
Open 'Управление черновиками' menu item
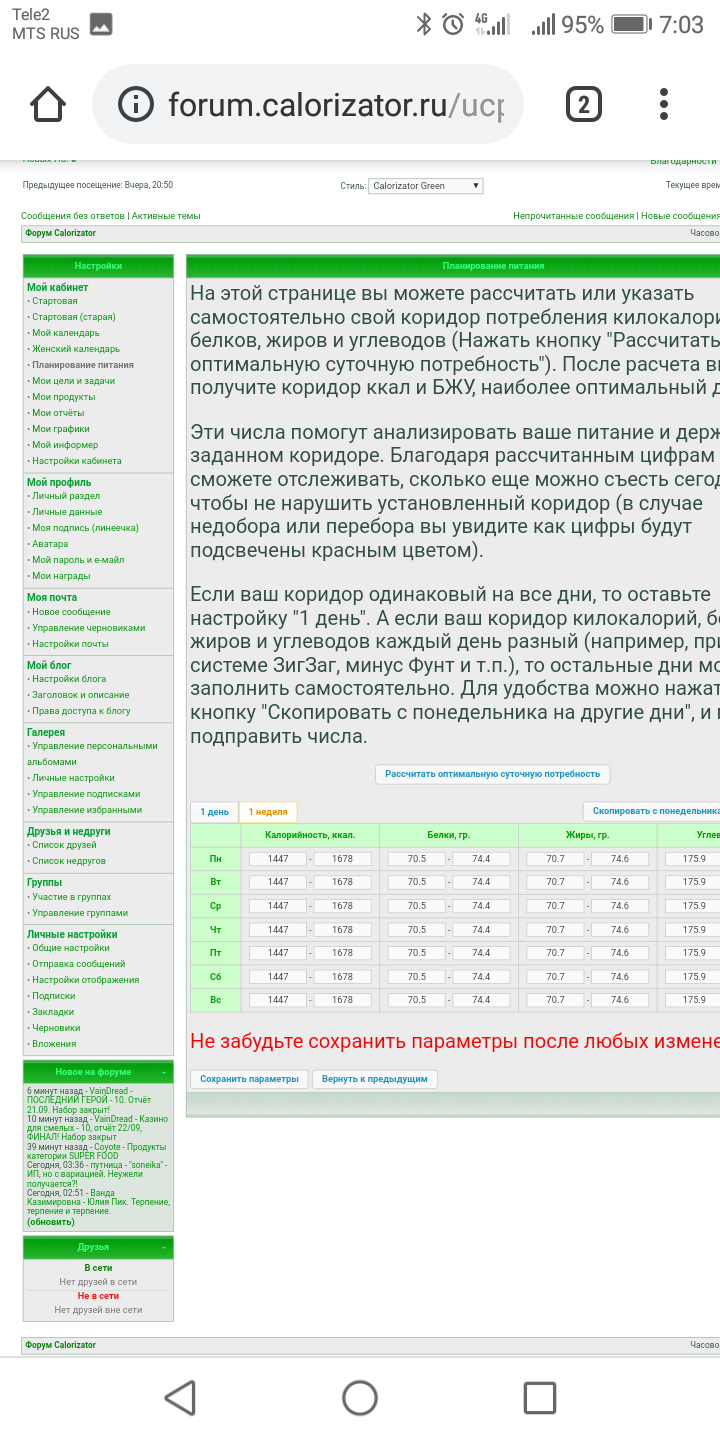[x=88, y=628]
